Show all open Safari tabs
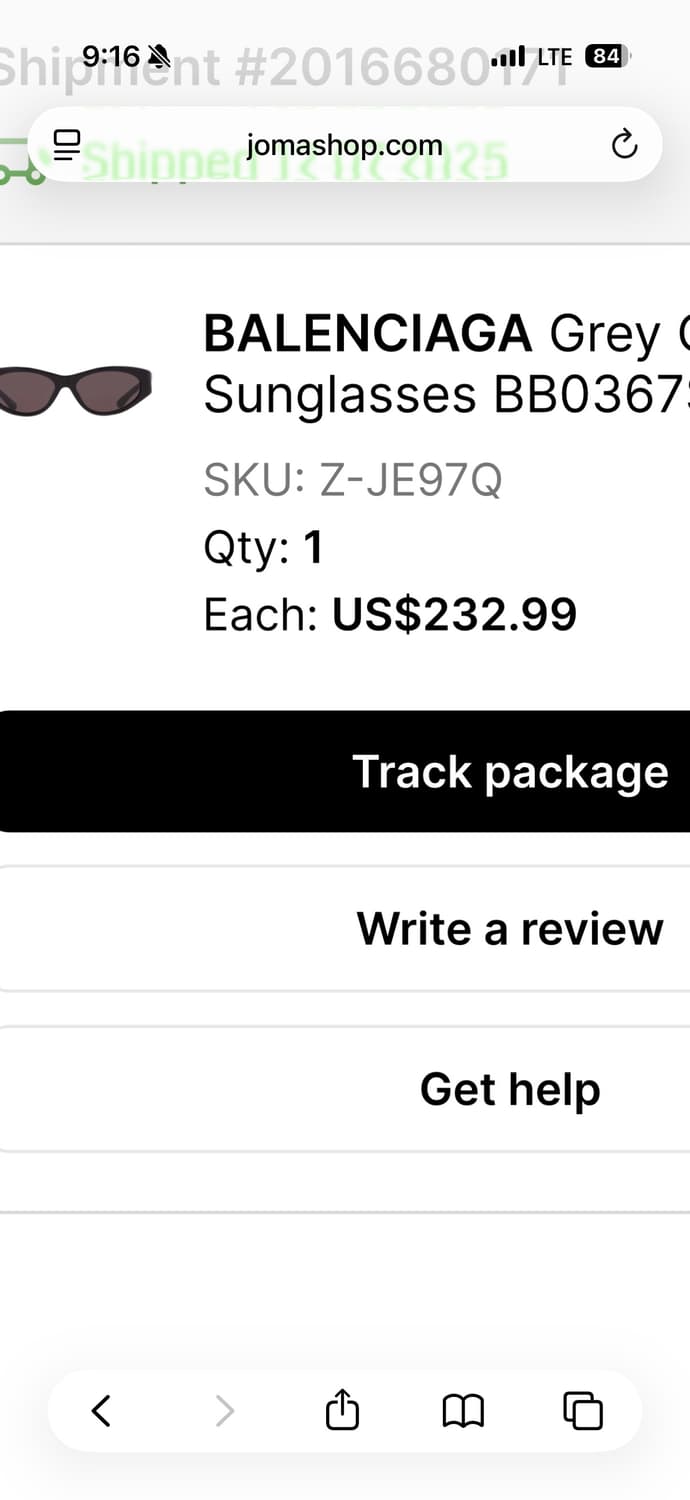The image size is (690, 1500). [x=583, y=1411]
